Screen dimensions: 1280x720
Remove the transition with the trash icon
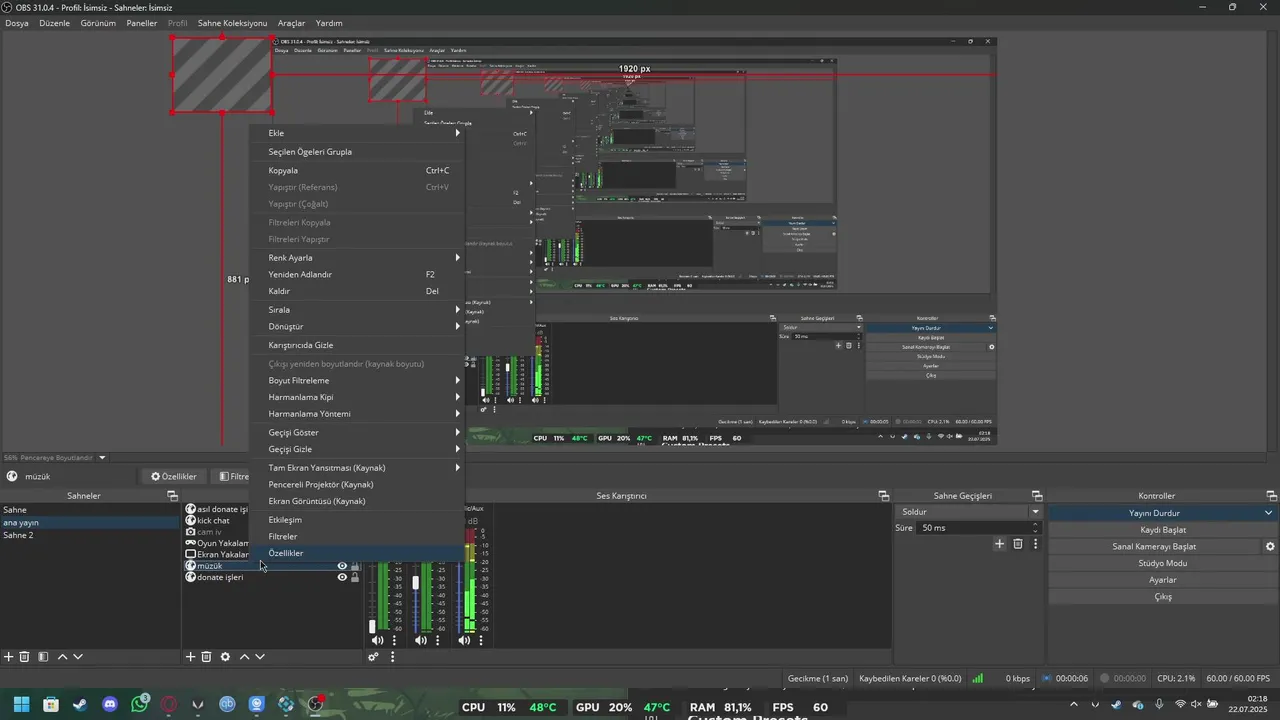pyautogui.click(x=1018, y=544)
